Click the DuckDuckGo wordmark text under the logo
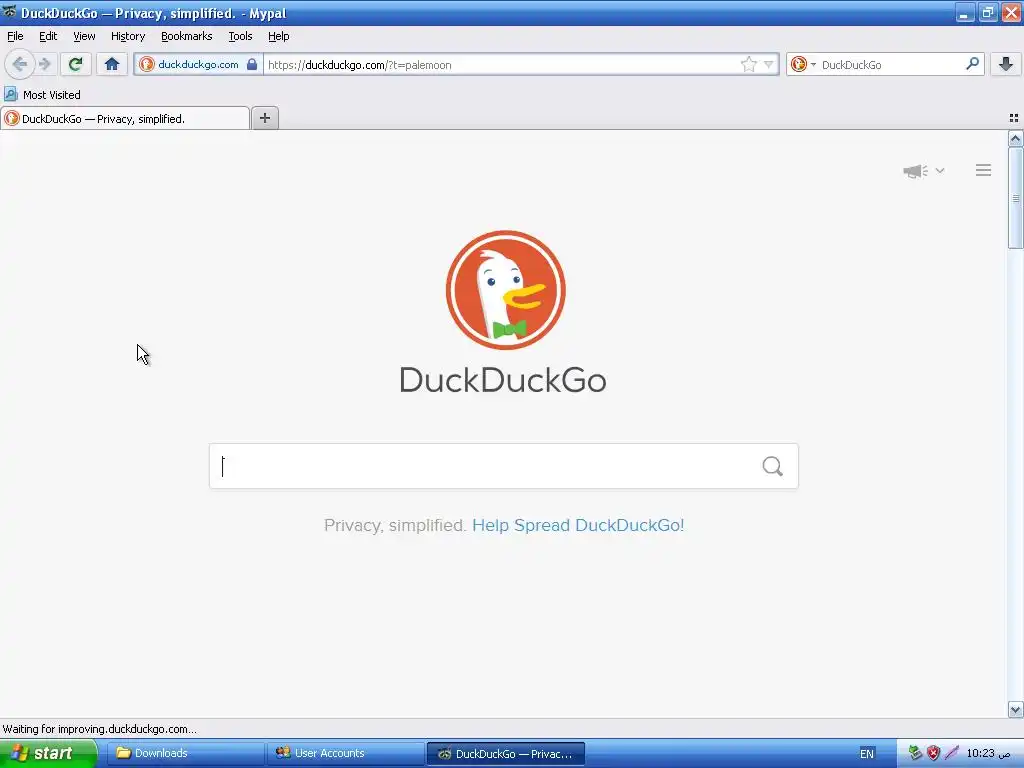This screenshot has height=768, width=1024. coord(503,380)
